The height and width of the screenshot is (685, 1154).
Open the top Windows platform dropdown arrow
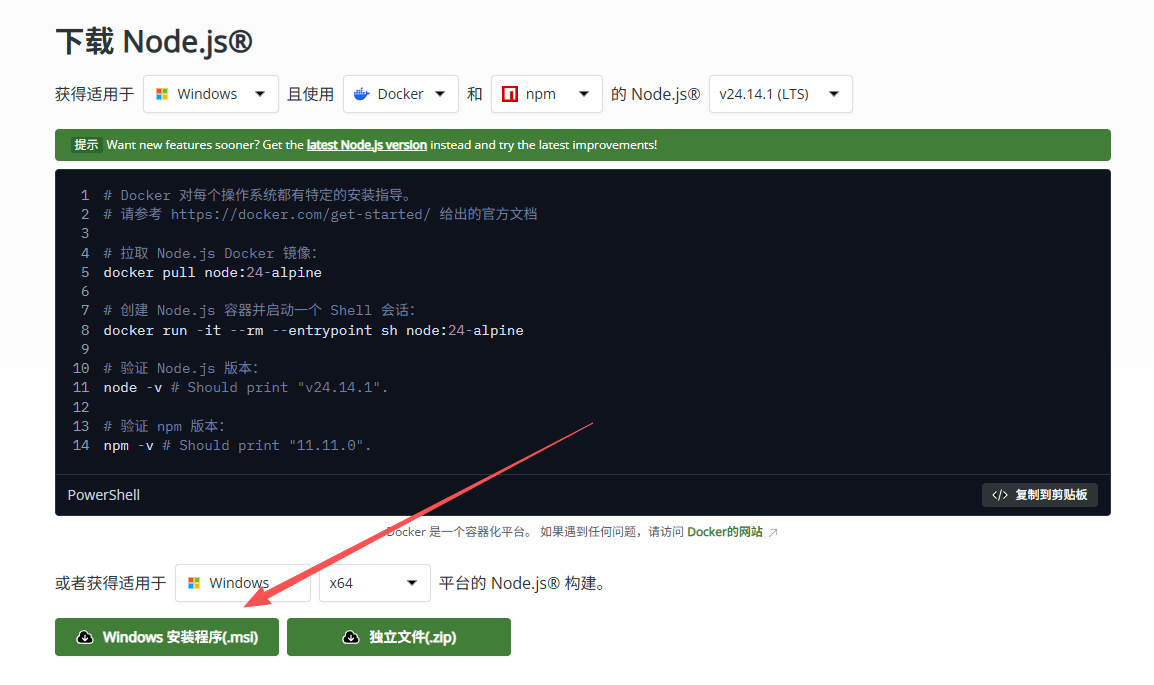point(260,94)
